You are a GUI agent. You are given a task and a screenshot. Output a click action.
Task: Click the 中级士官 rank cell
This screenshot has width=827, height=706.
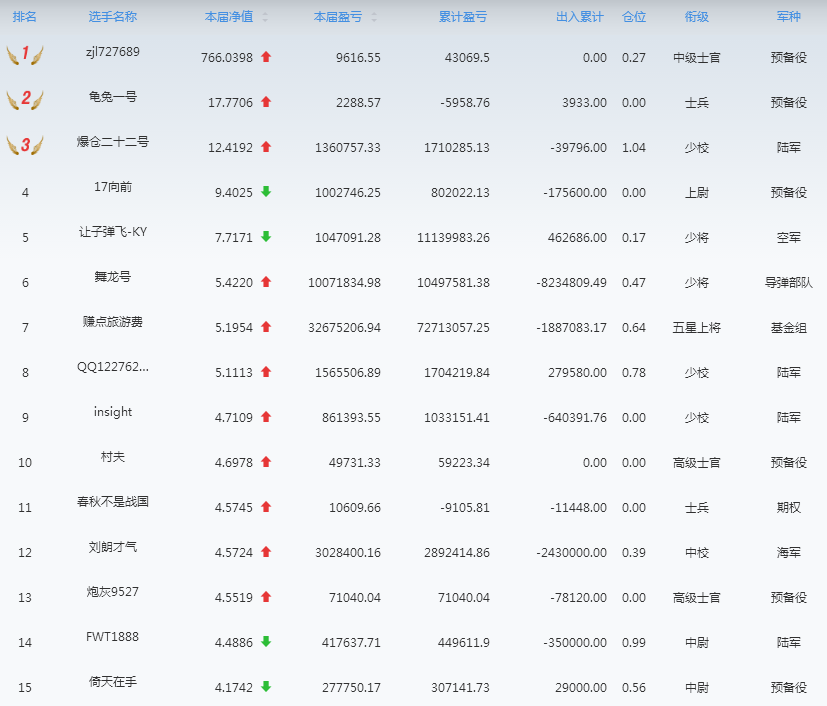696,57
